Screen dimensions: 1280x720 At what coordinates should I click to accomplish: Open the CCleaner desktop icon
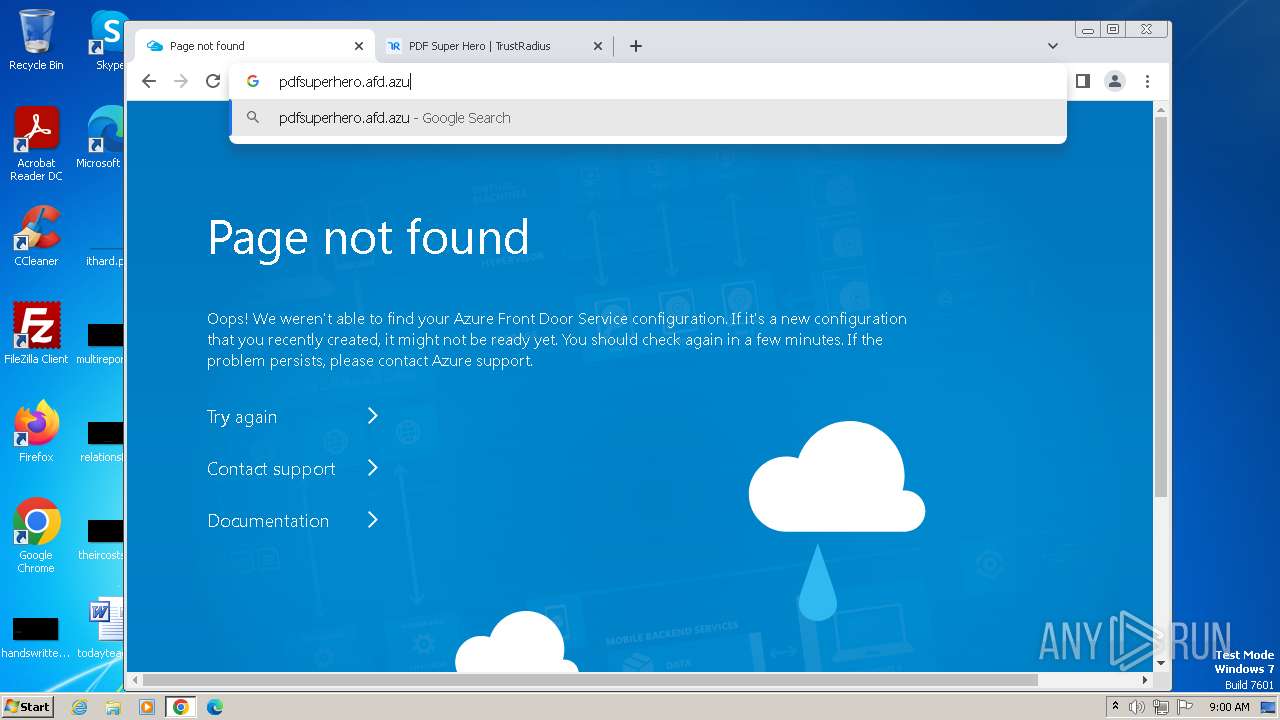tap(36, 236)
